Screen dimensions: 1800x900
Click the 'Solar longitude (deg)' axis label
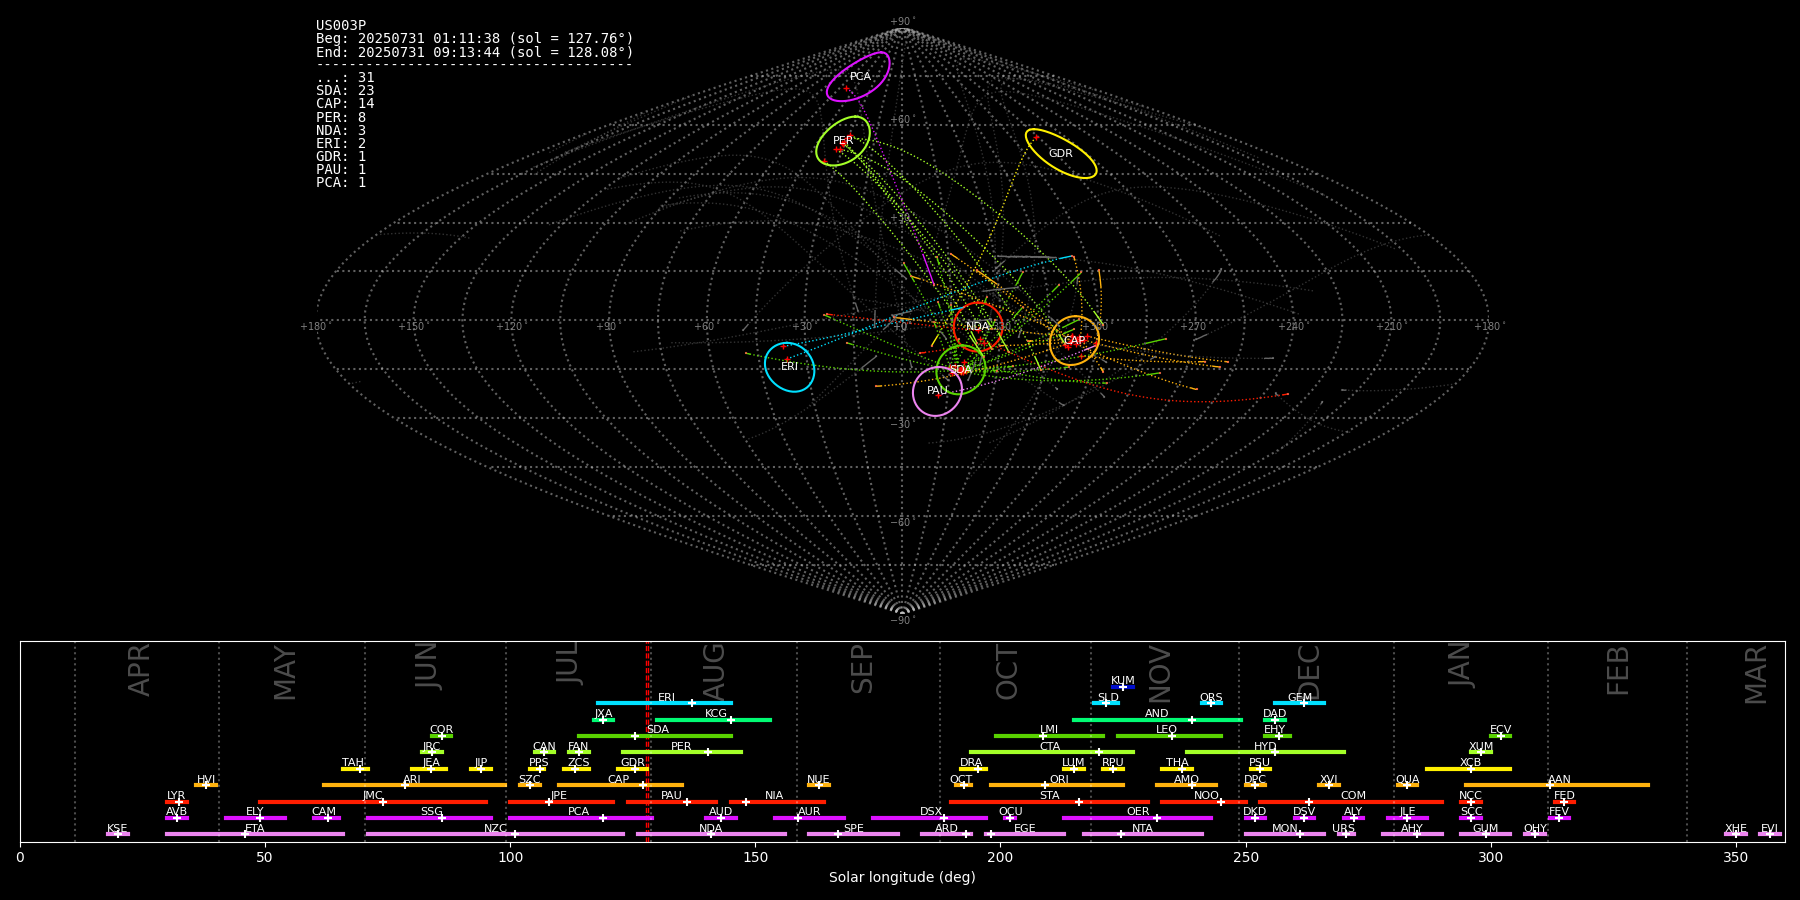[902, 878]
